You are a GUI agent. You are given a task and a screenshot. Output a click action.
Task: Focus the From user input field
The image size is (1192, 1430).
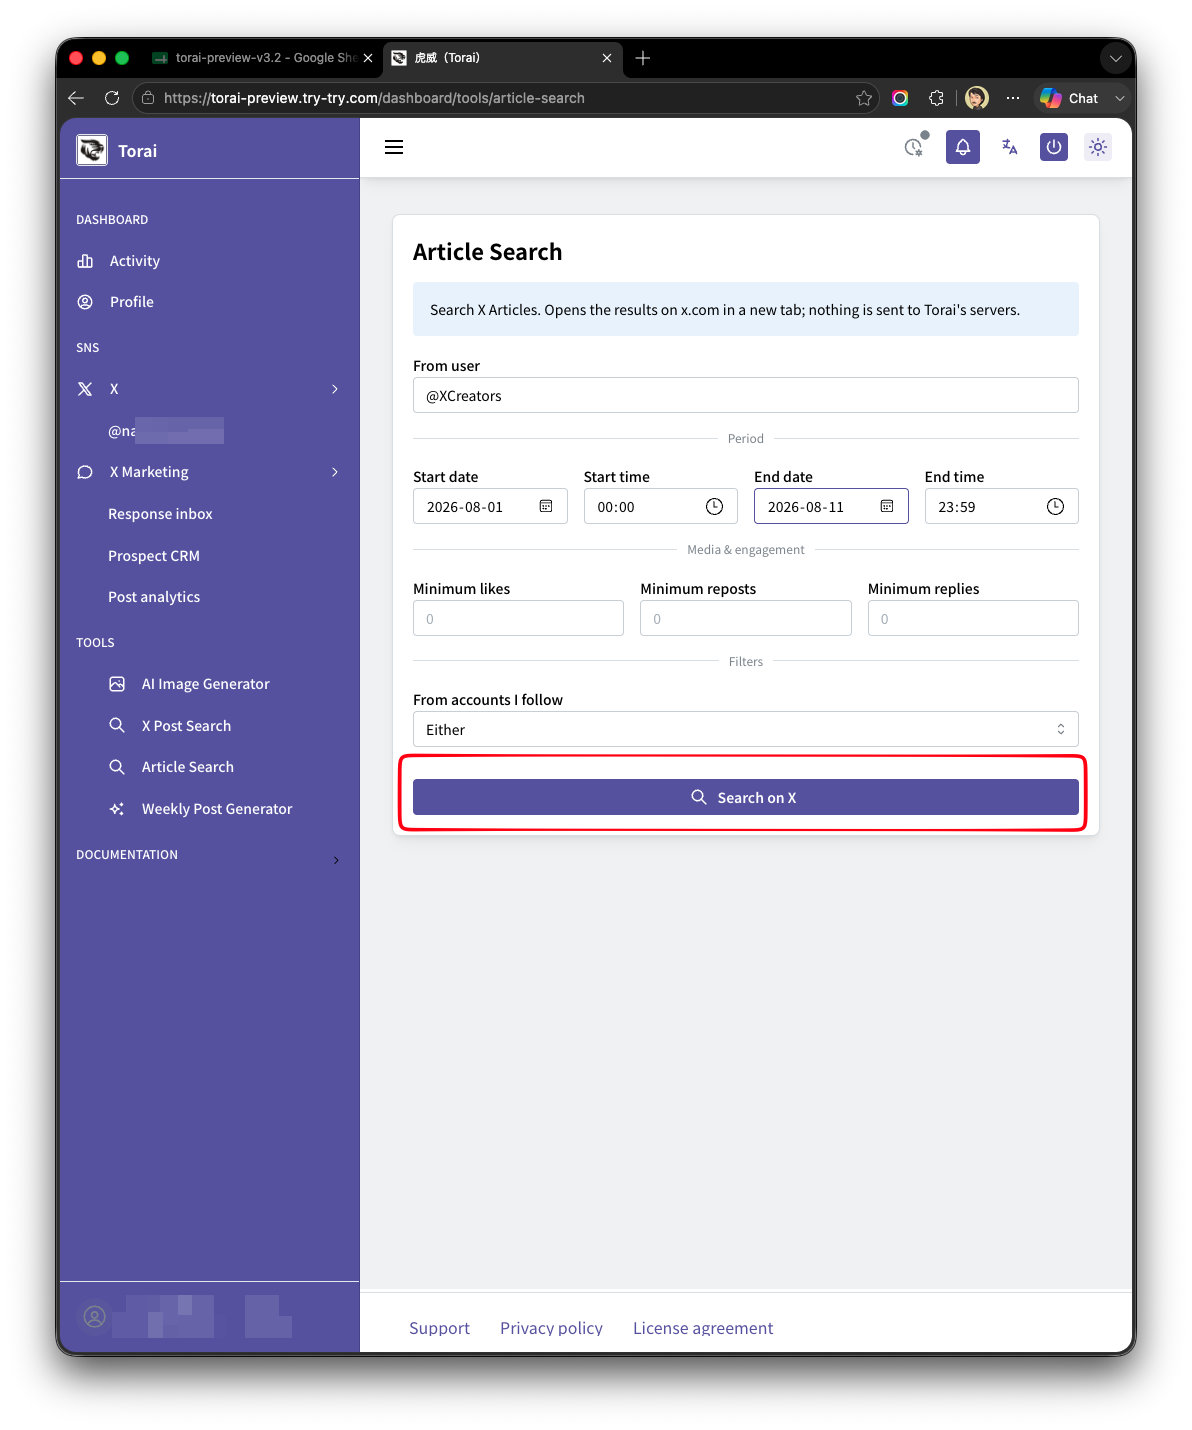(x=746, y=395)
